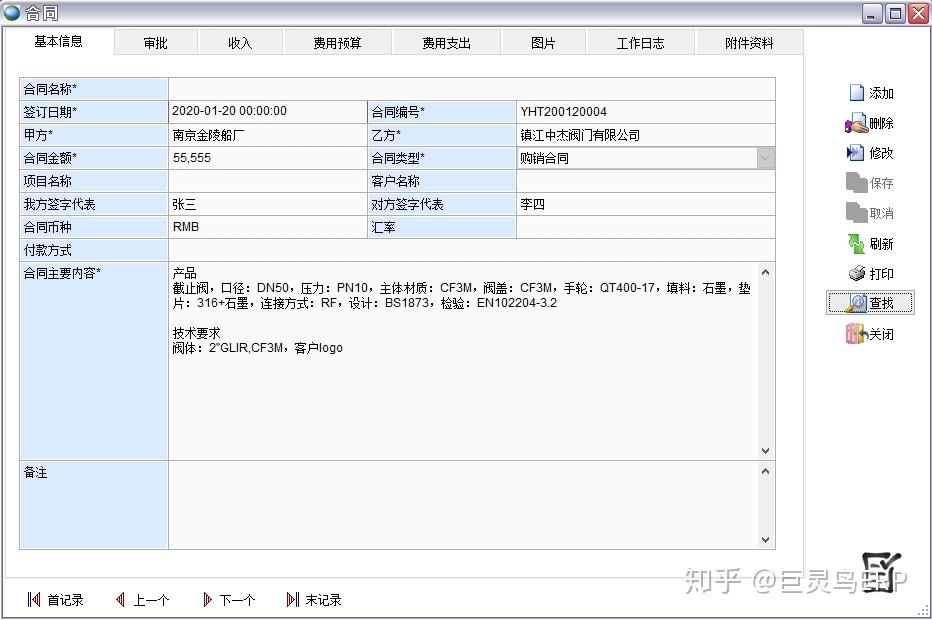This screenshot has height=620, width=932.
Task: Select the 费用预算 tab
Action: pos(337,43)
